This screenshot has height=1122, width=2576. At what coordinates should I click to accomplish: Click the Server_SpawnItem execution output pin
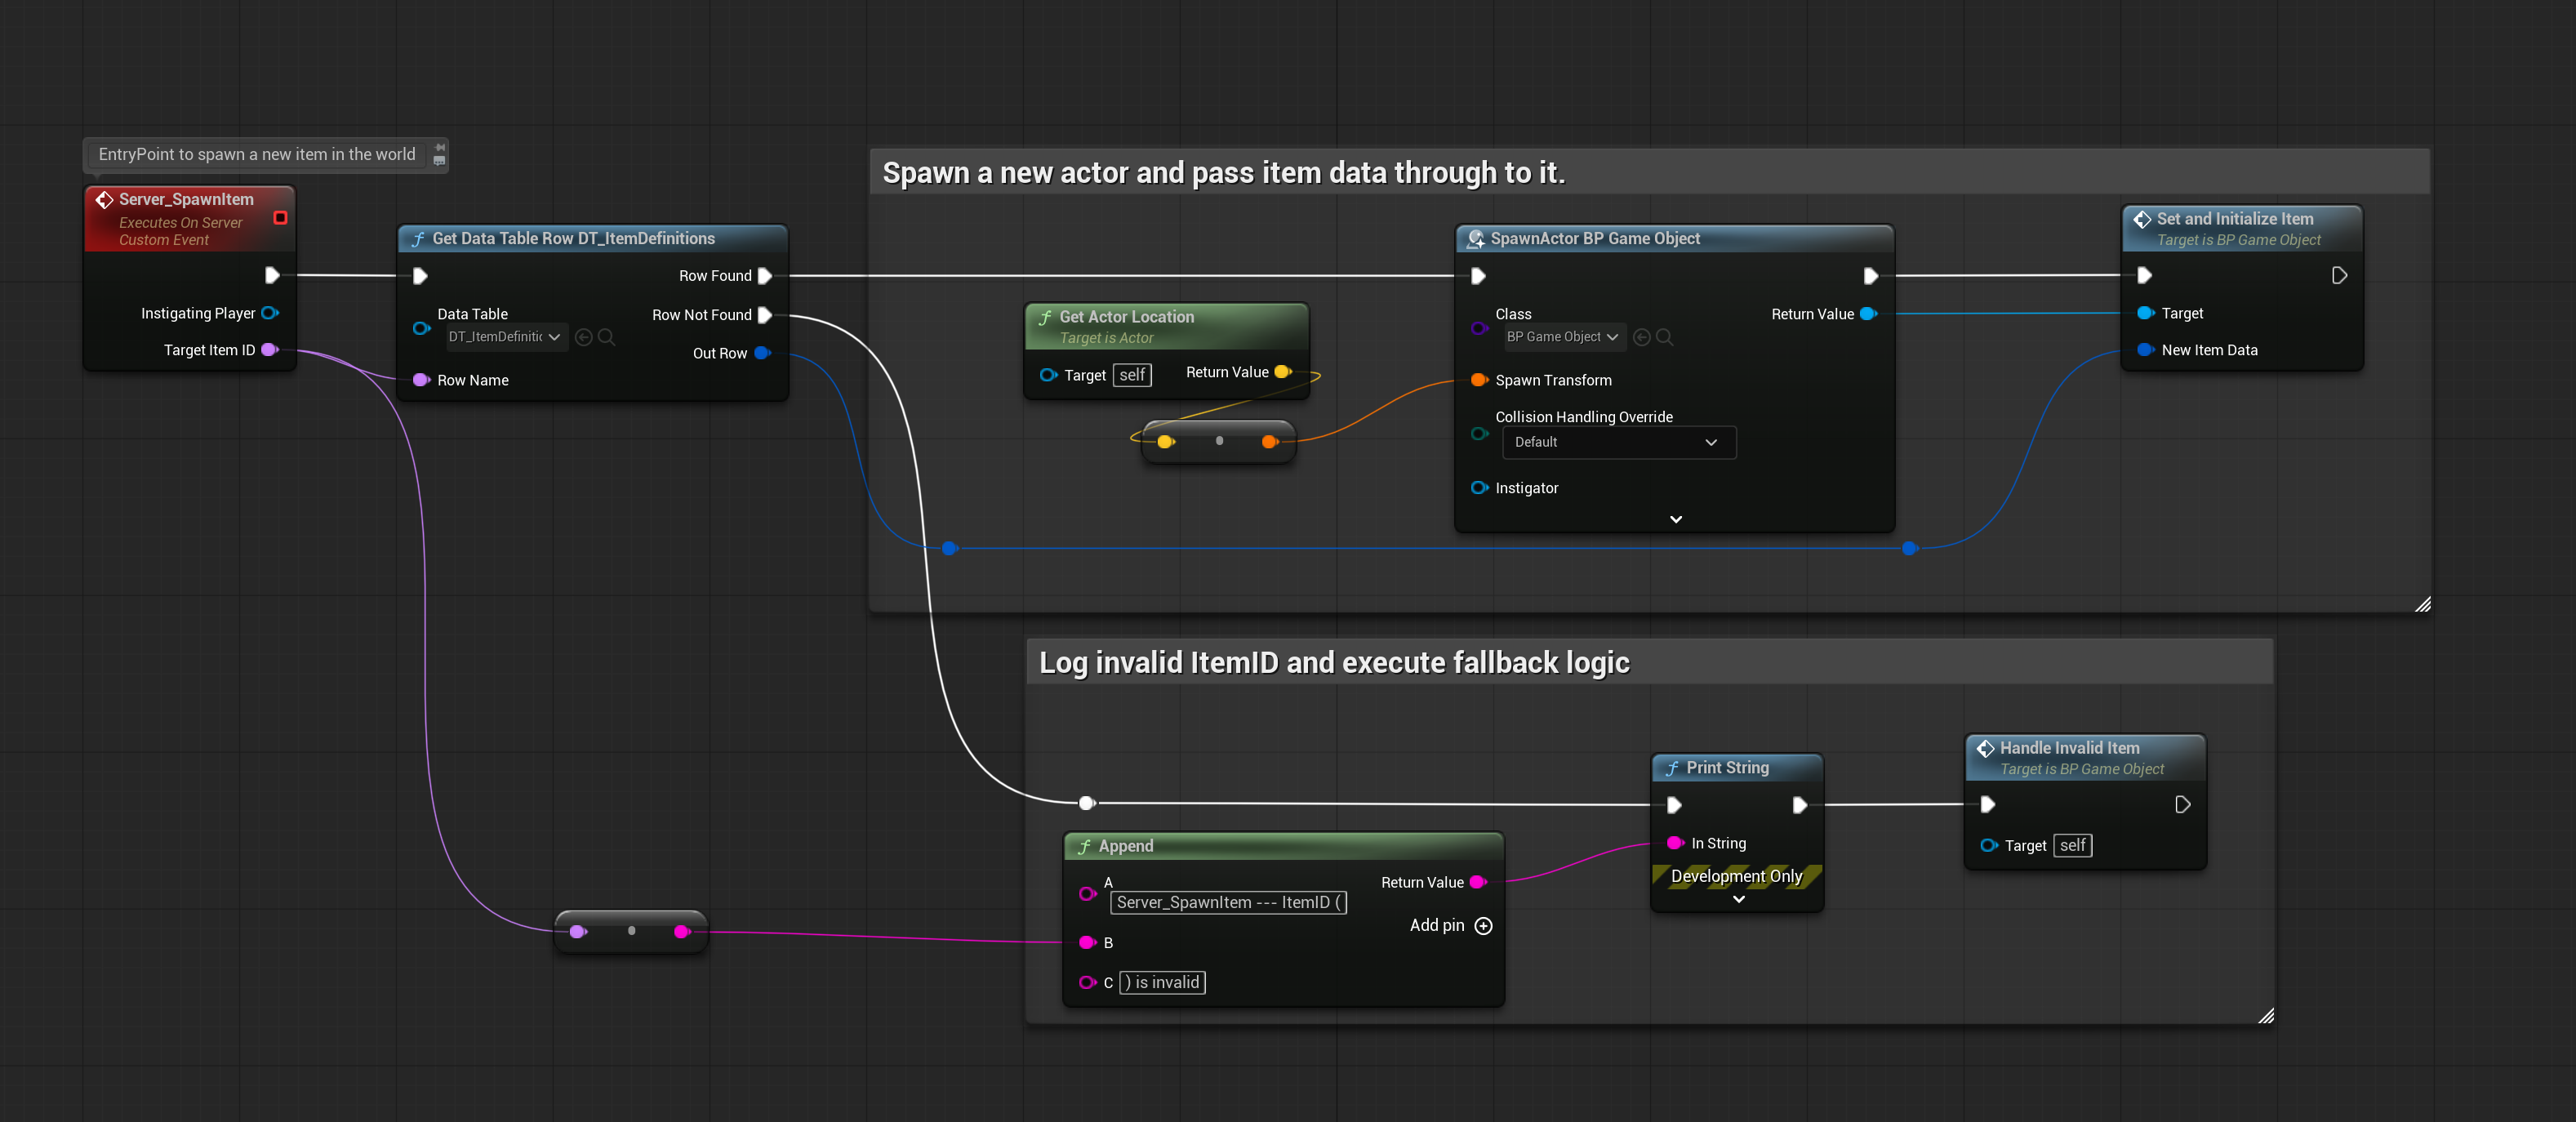click(x=272, y=275)
